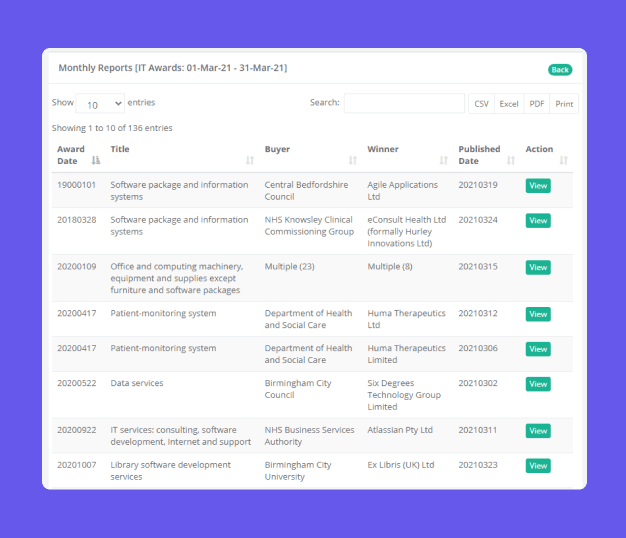This screenshot has width=626, height=538.
Task: Click the Action column sort icon
Action: (x=563, y=160)
